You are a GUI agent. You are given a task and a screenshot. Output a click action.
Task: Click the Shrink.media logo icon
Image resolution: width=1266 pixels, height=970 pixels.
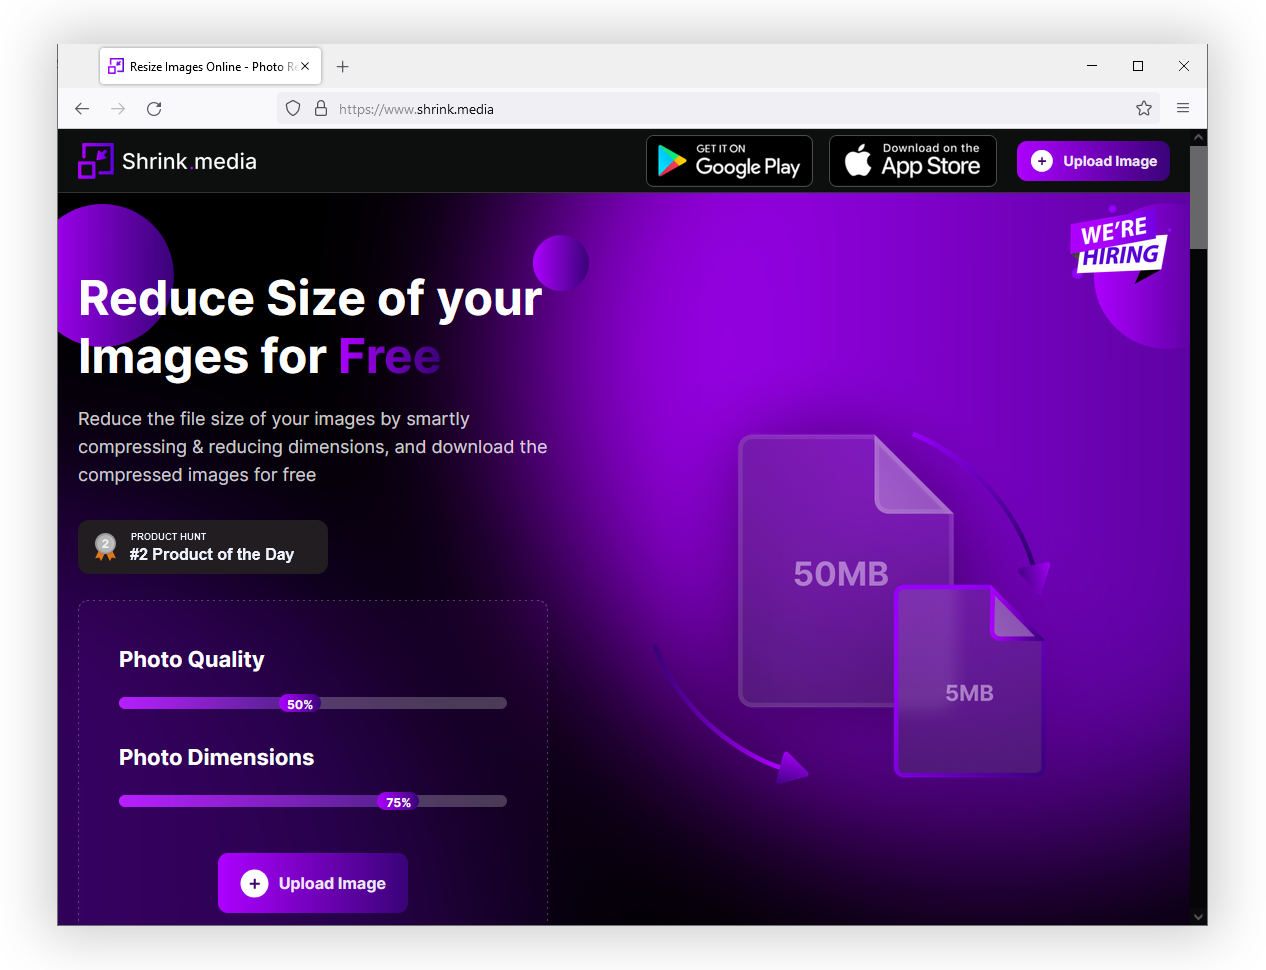95,160
